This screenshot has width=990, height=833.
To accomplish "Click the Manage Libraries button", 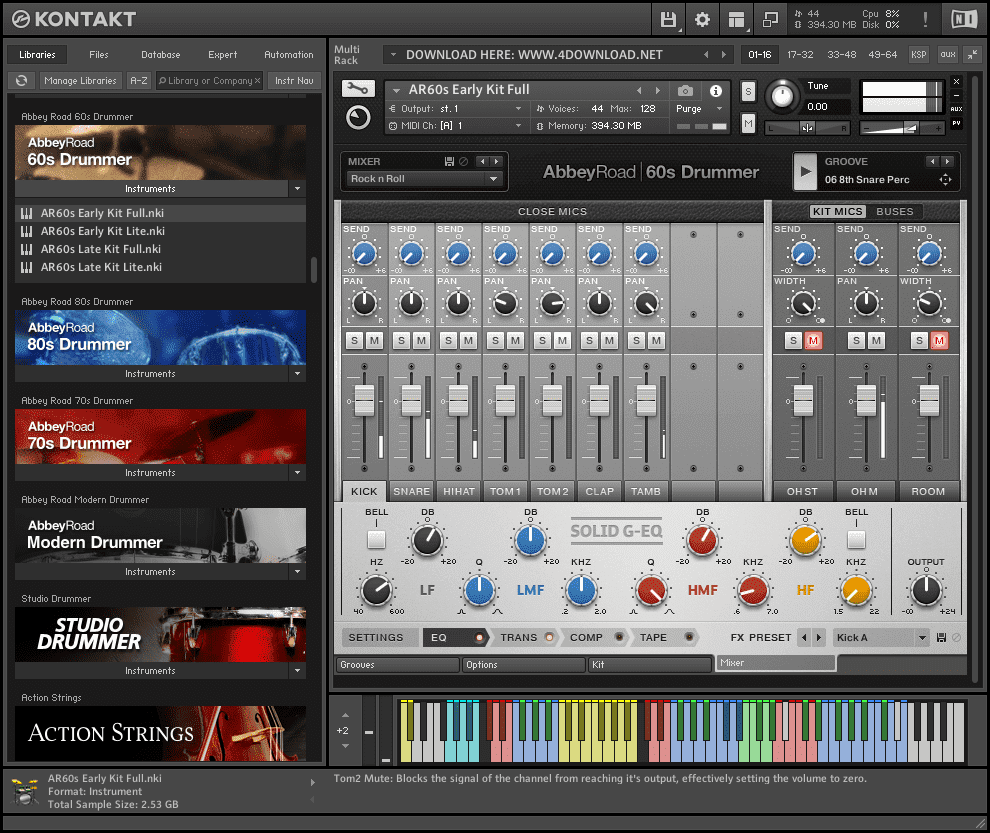I will [81, 80].
